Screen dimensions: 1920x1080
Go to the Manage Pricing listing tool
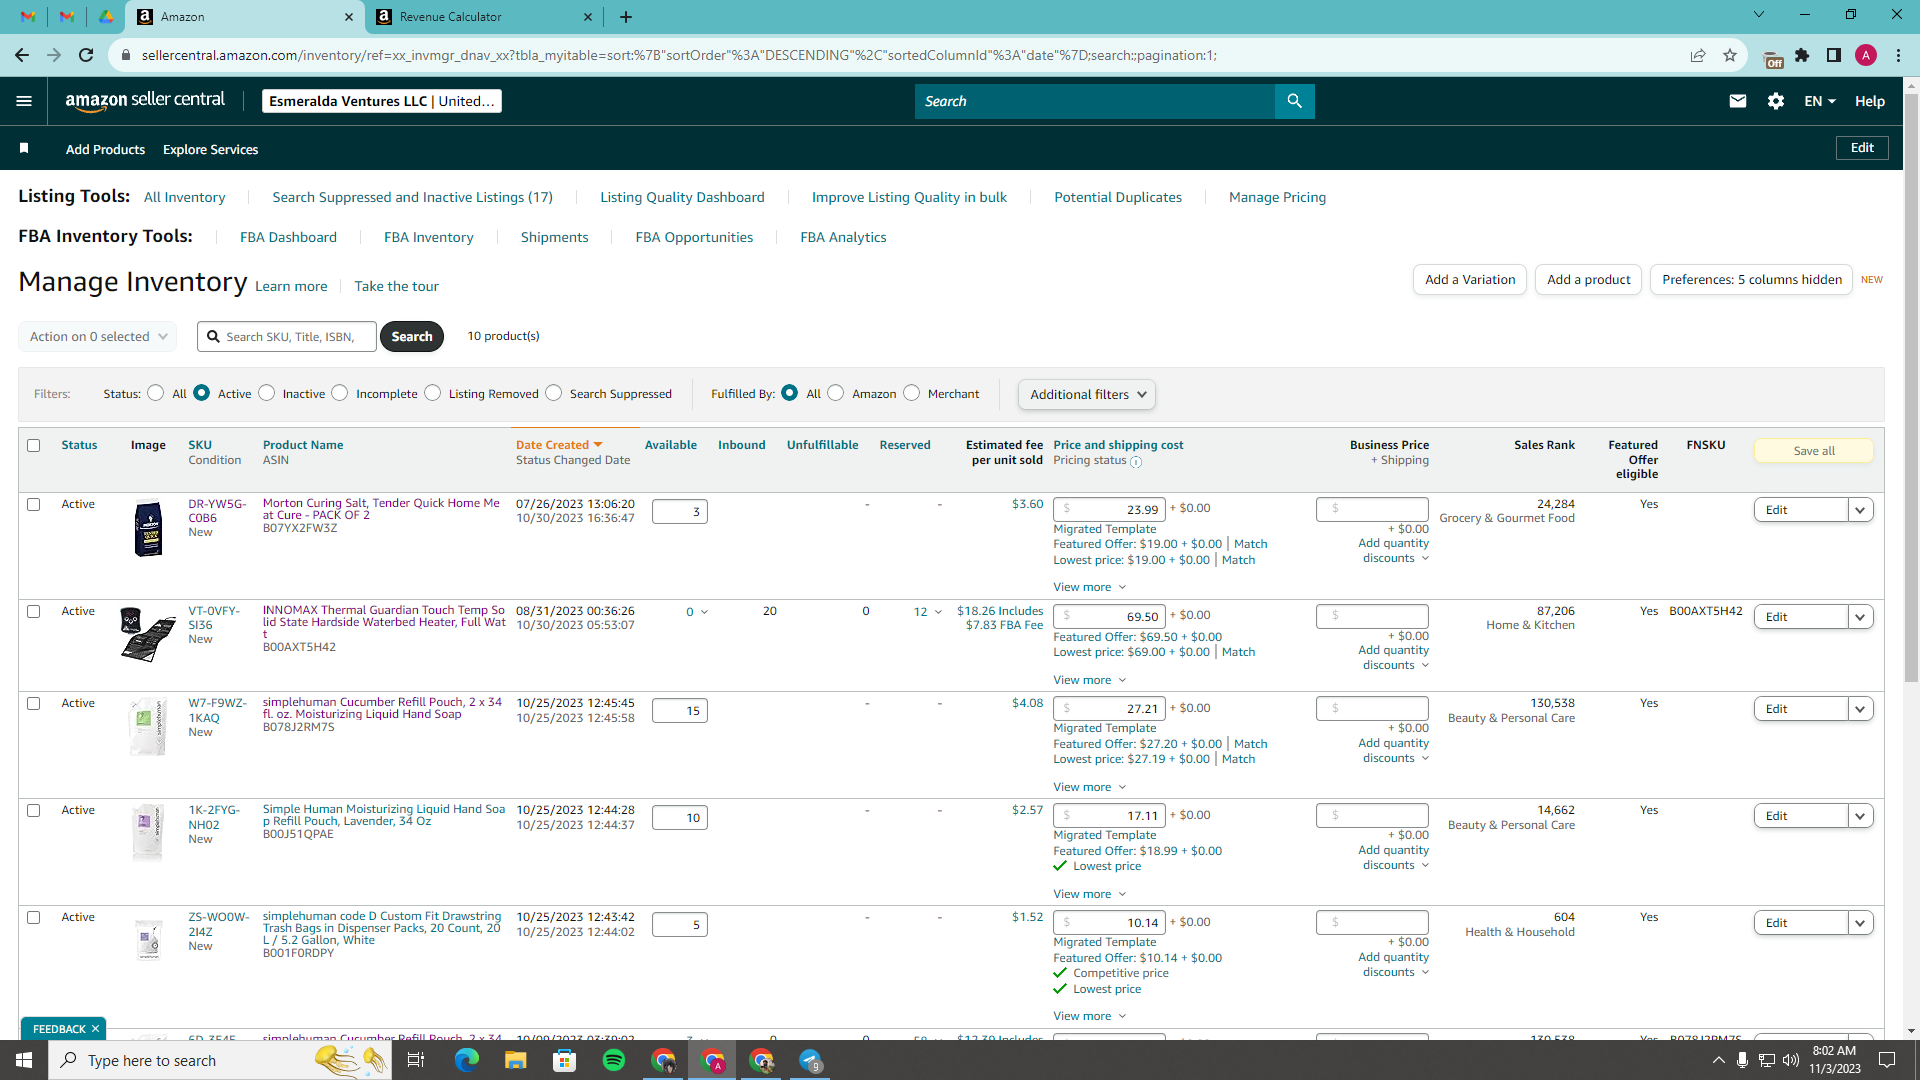(x=1277, y=197)
